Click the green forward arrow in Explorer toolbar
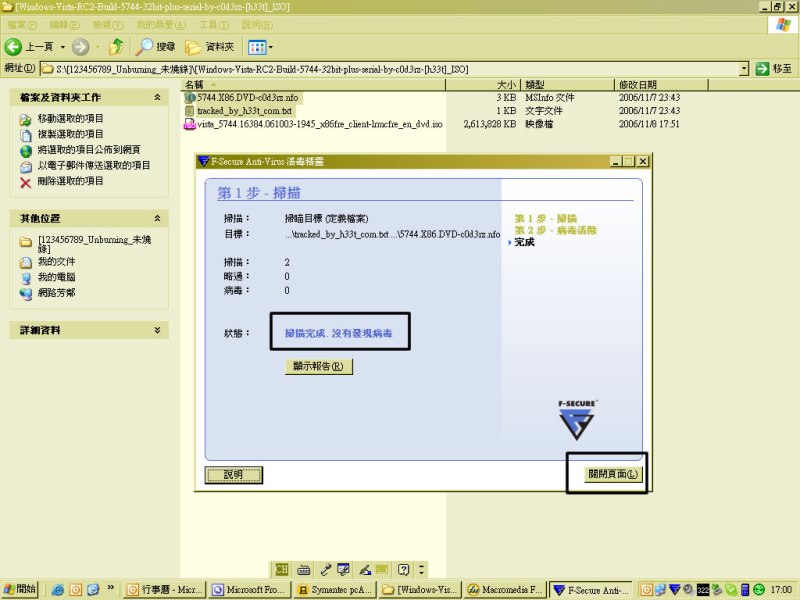Screen dimensions: 800x600 pyautogui.click(x=80, y=47)
